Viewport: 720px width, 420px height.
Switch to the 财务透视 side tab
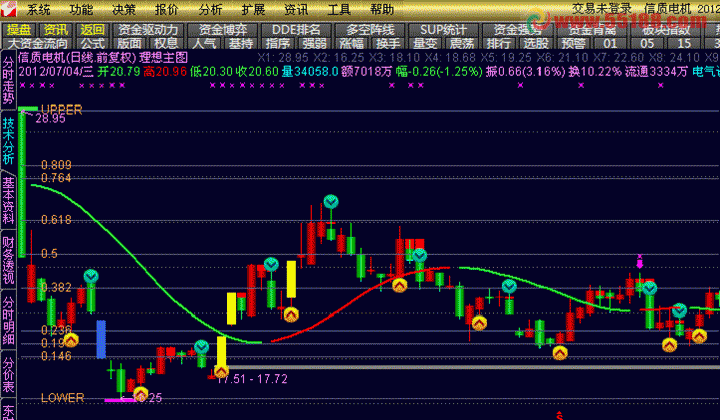pos(8,260)
